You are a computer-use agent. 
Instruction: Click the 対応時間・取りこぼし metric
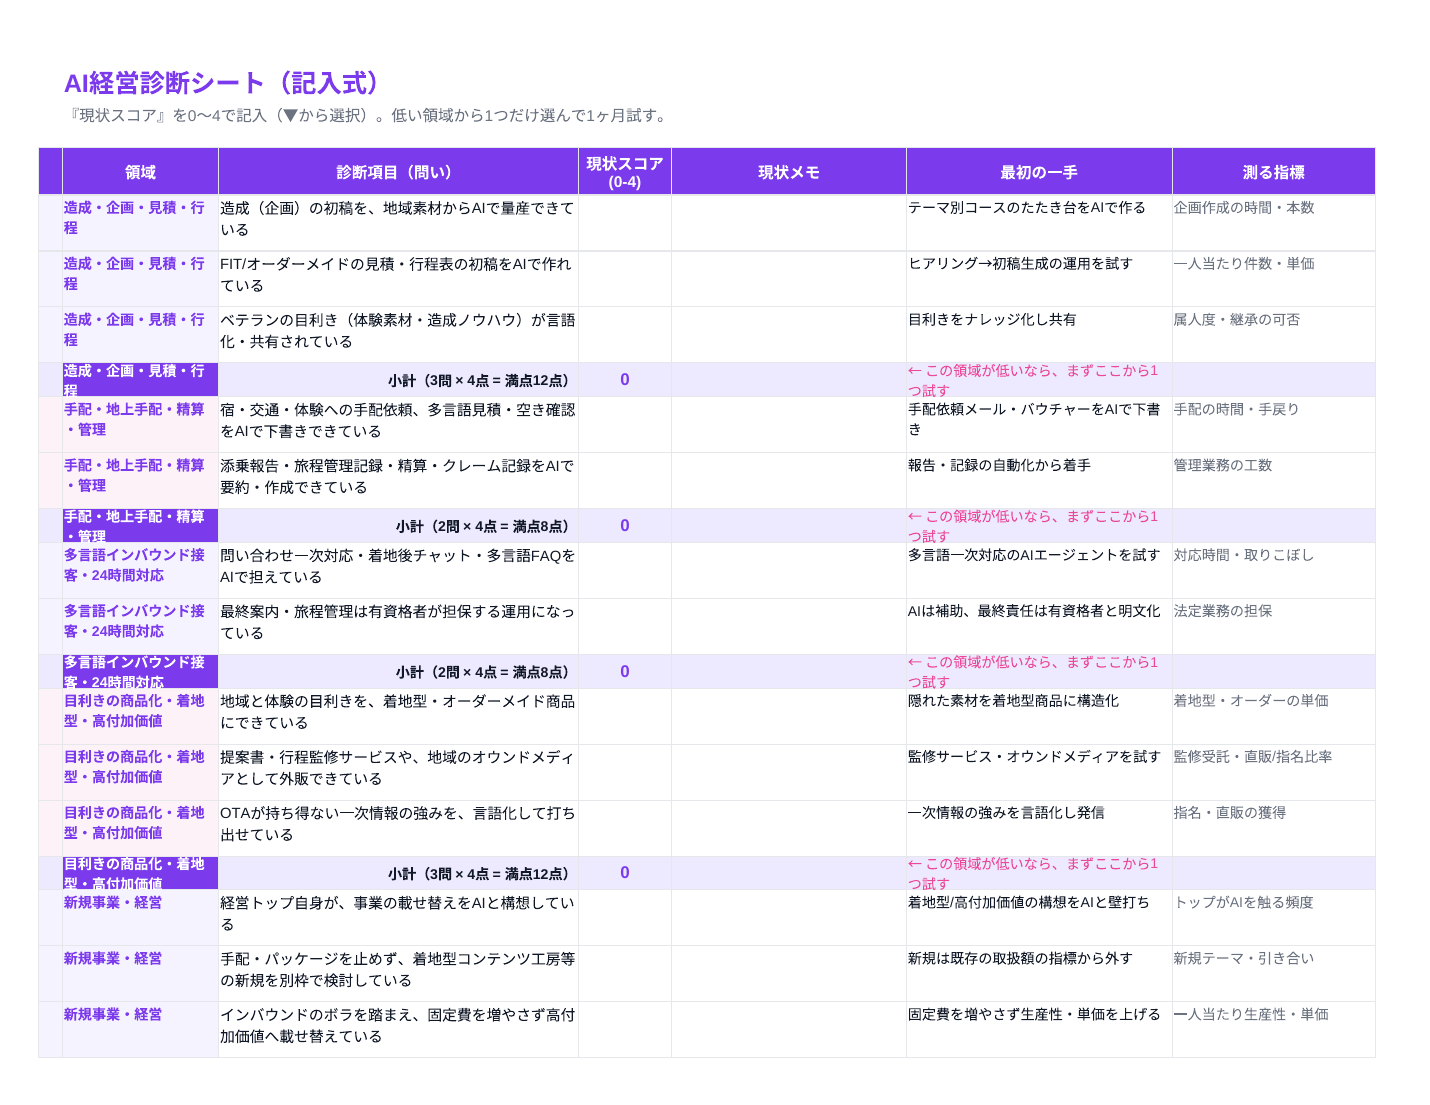point(1244,555)
